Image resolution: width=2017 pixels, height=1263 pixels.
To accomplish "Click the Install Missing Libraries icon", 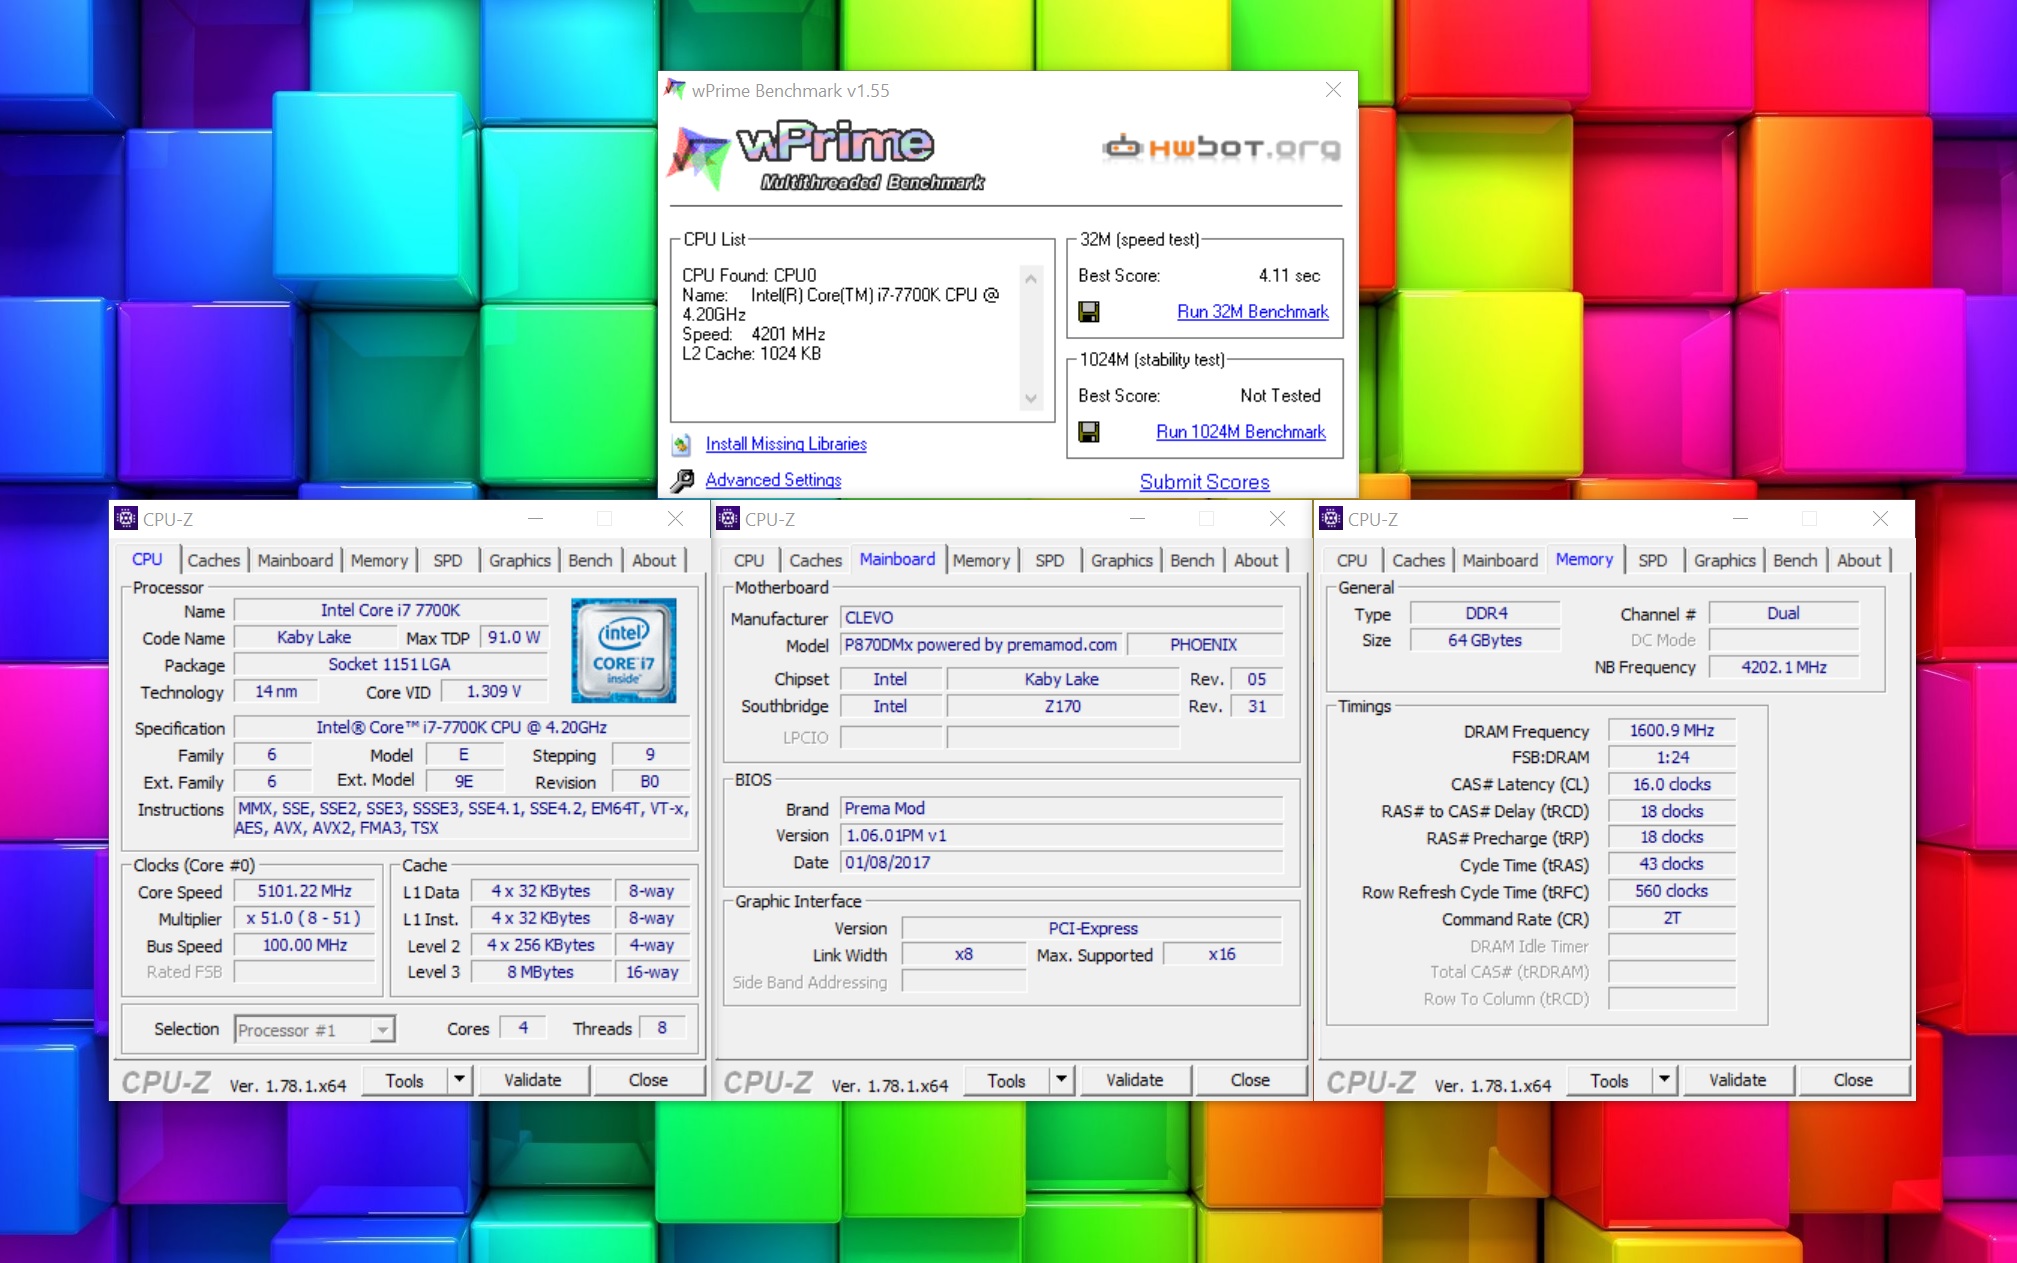I will coord(682,444).
